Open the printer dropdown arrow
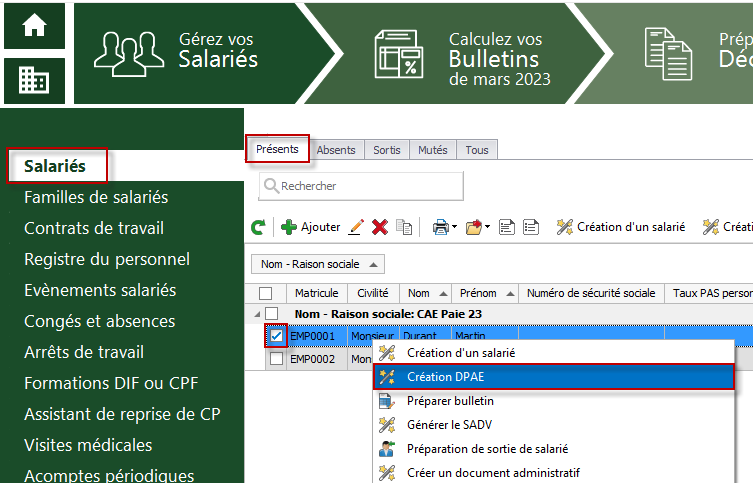 pos(454,228)
